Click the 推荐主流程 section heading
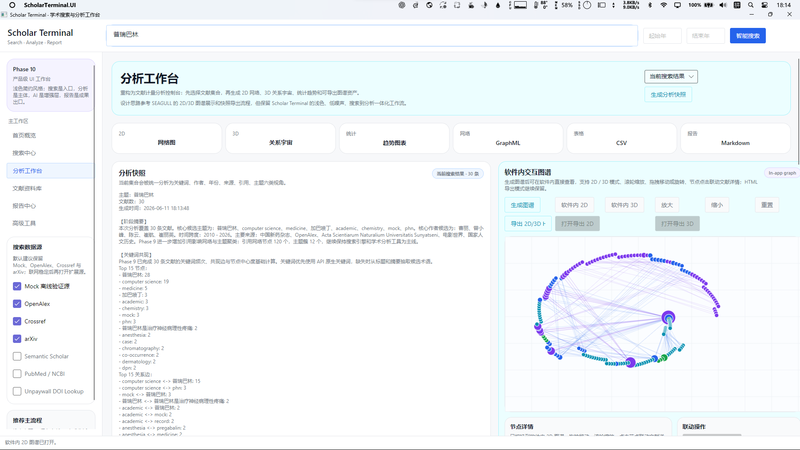 28,420
